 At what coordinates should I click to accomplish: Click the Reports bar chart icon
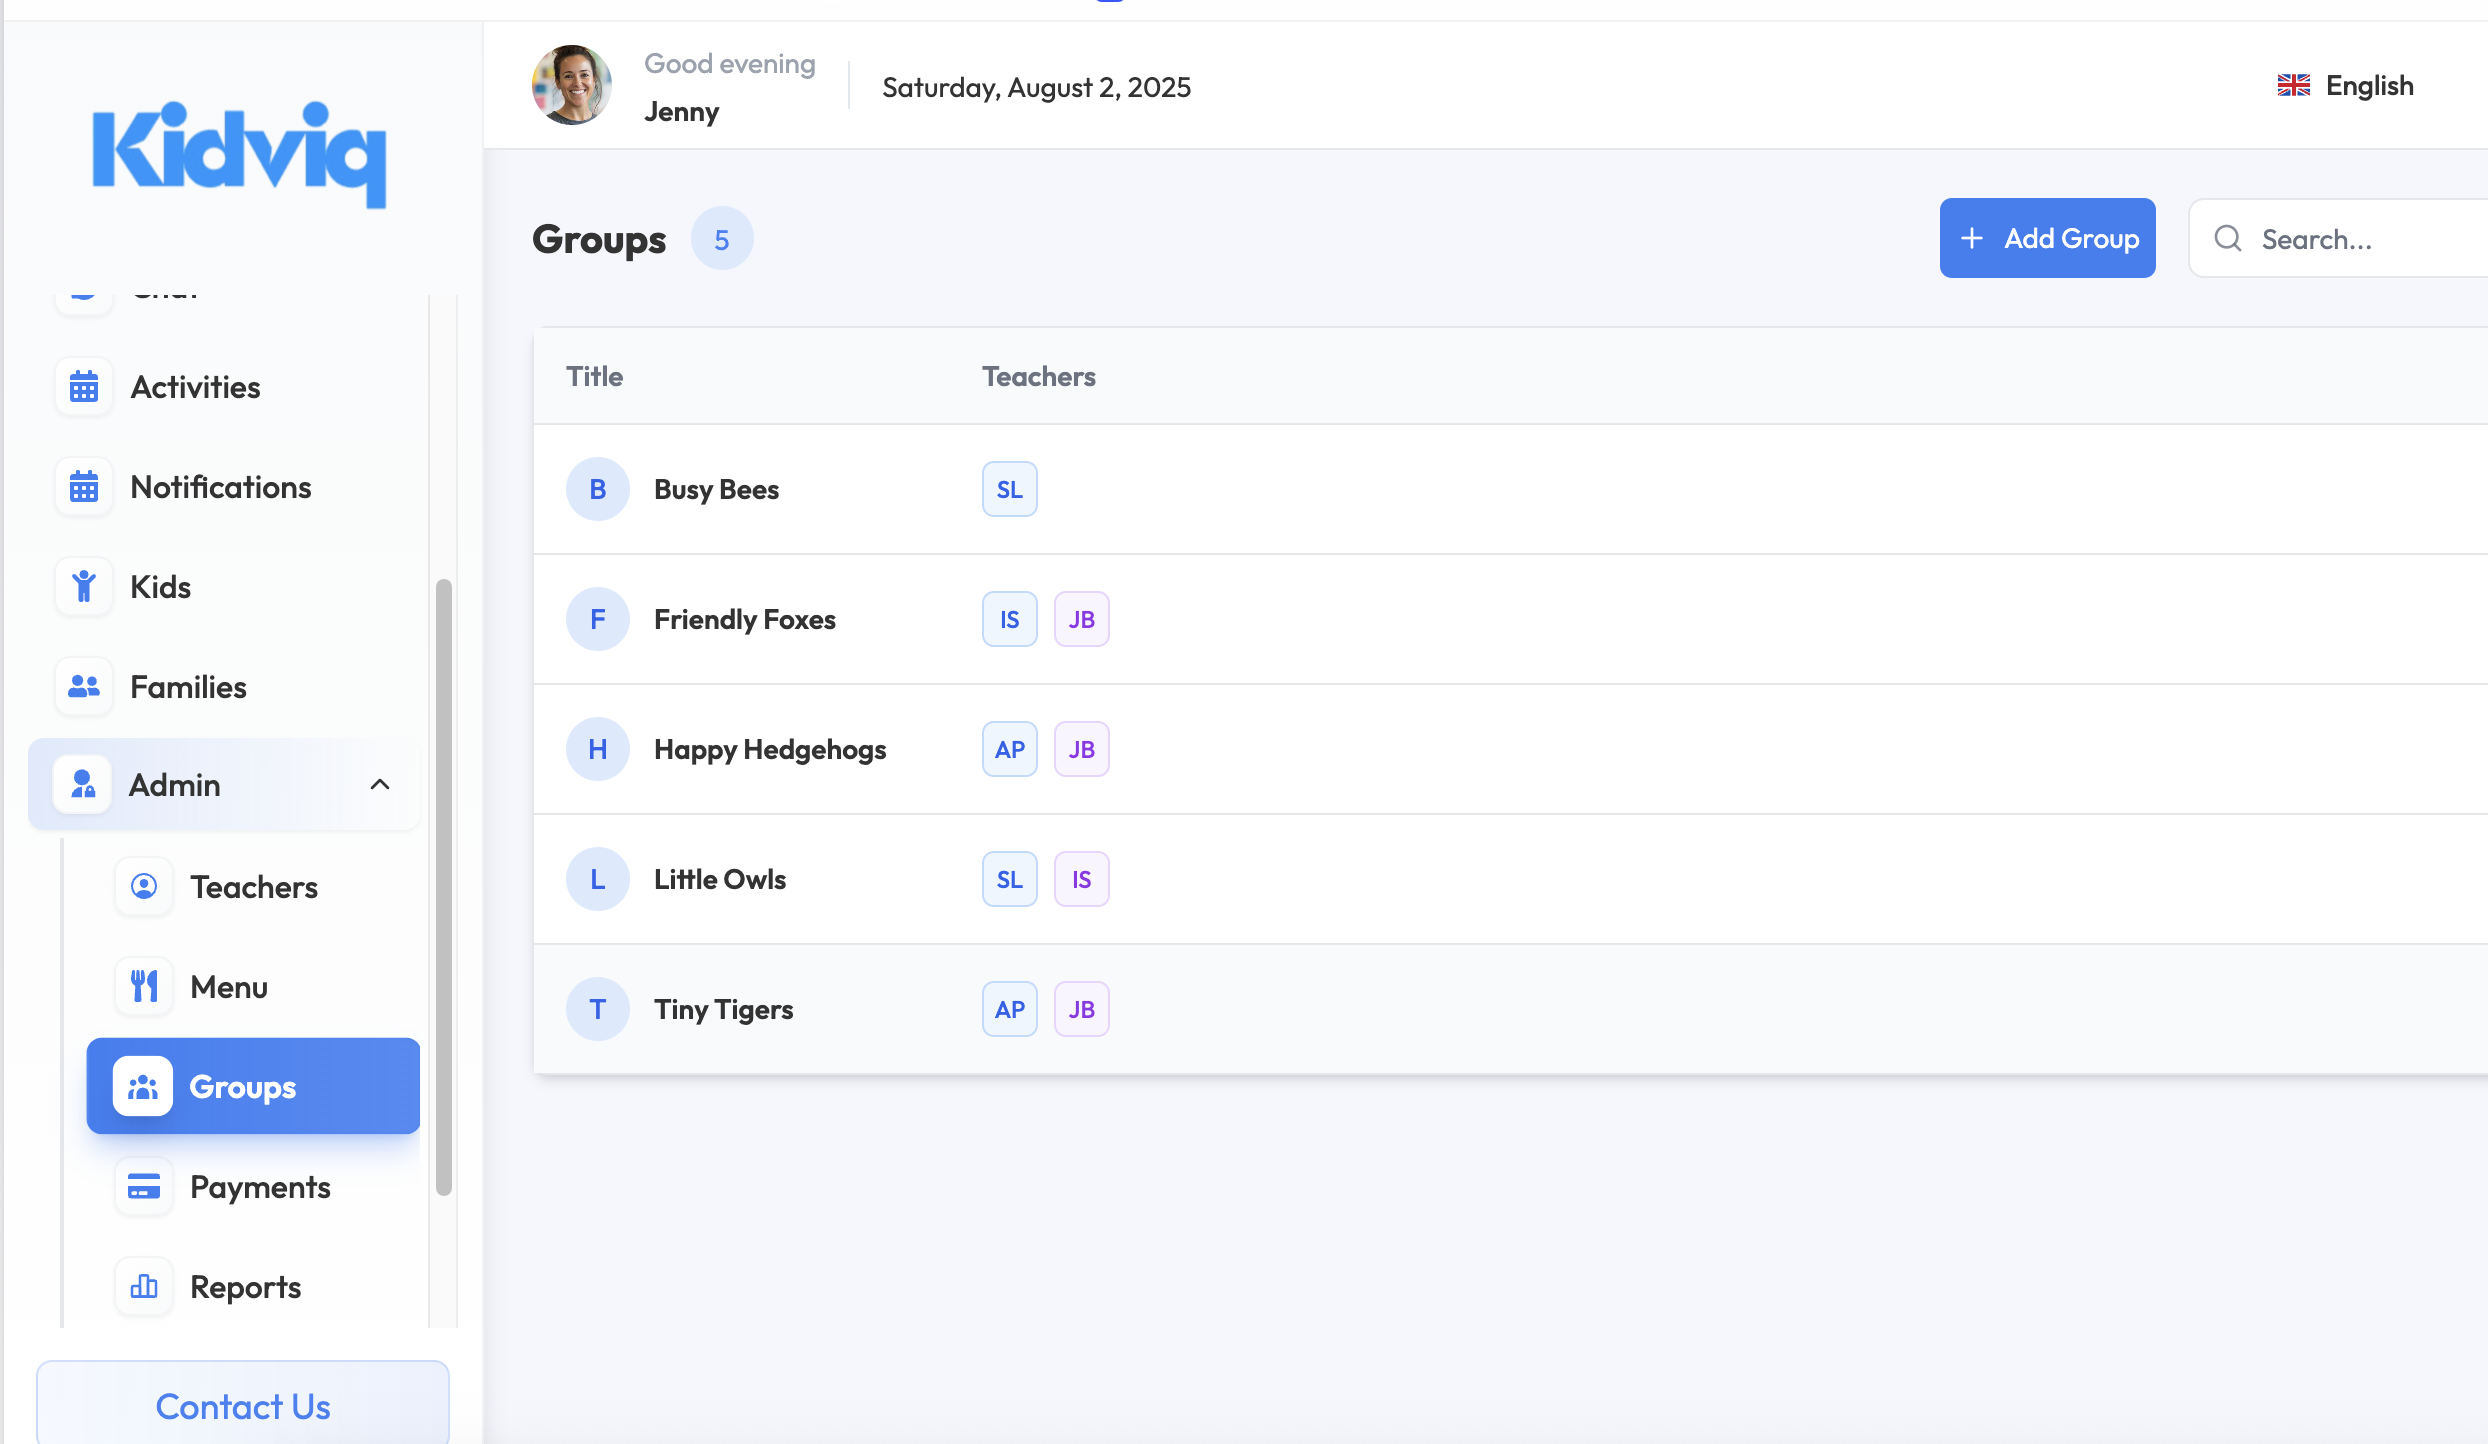pos(144,1287)
